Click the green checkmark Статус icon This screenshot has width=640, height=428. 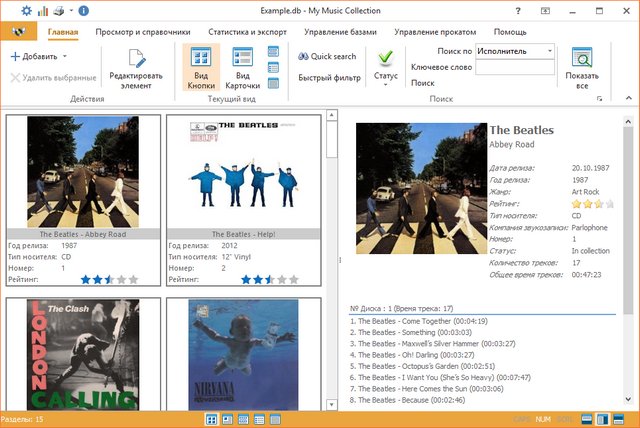pos(385,56)
